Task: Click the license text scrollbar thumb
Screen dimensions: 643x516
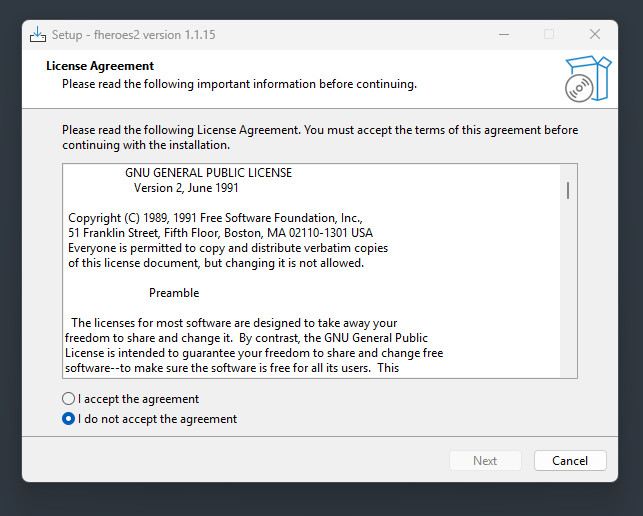Action: point(568,190)
